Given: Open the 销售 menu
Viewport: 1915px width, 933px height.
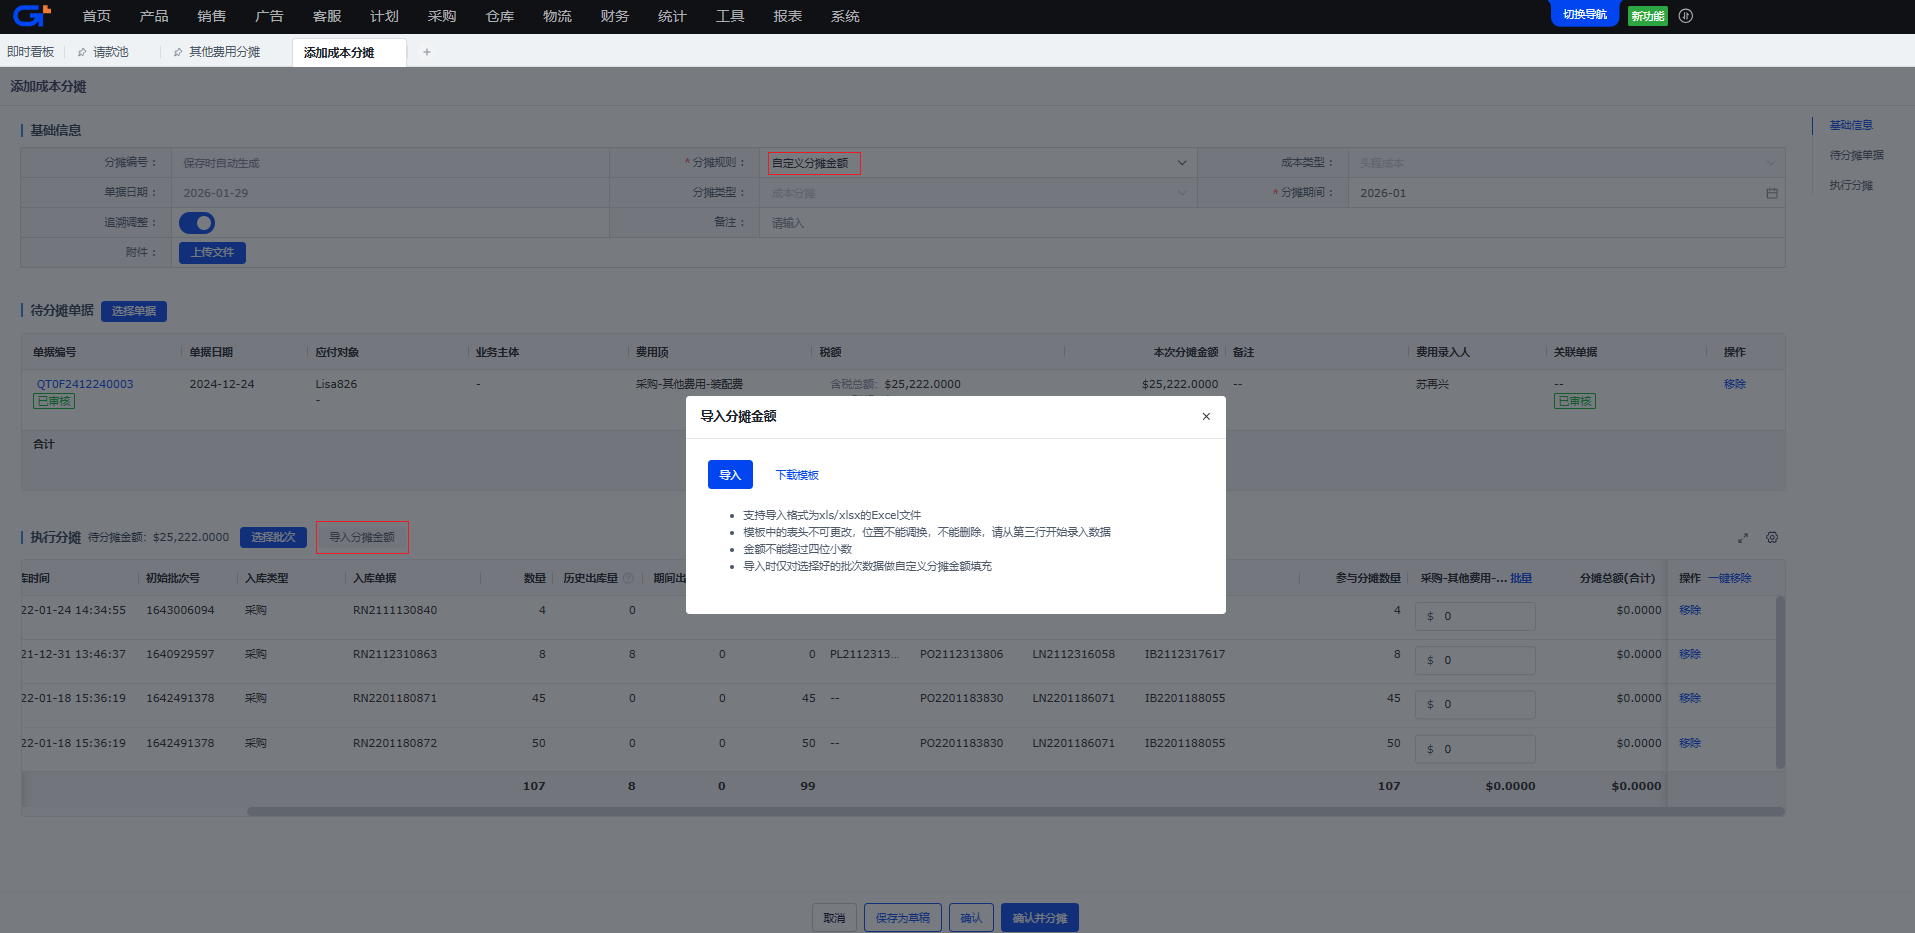Looking at the screenshot, I should pyautogui.click(x=212, y=16).
